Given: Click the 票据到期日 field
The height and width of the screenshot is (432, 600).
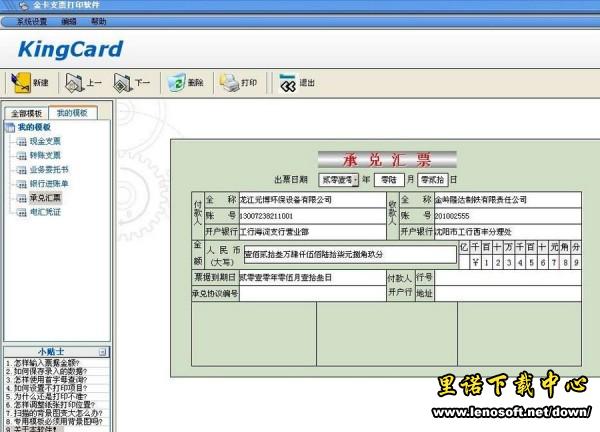Looking at the screenshot, I should [x=312, y=278].
